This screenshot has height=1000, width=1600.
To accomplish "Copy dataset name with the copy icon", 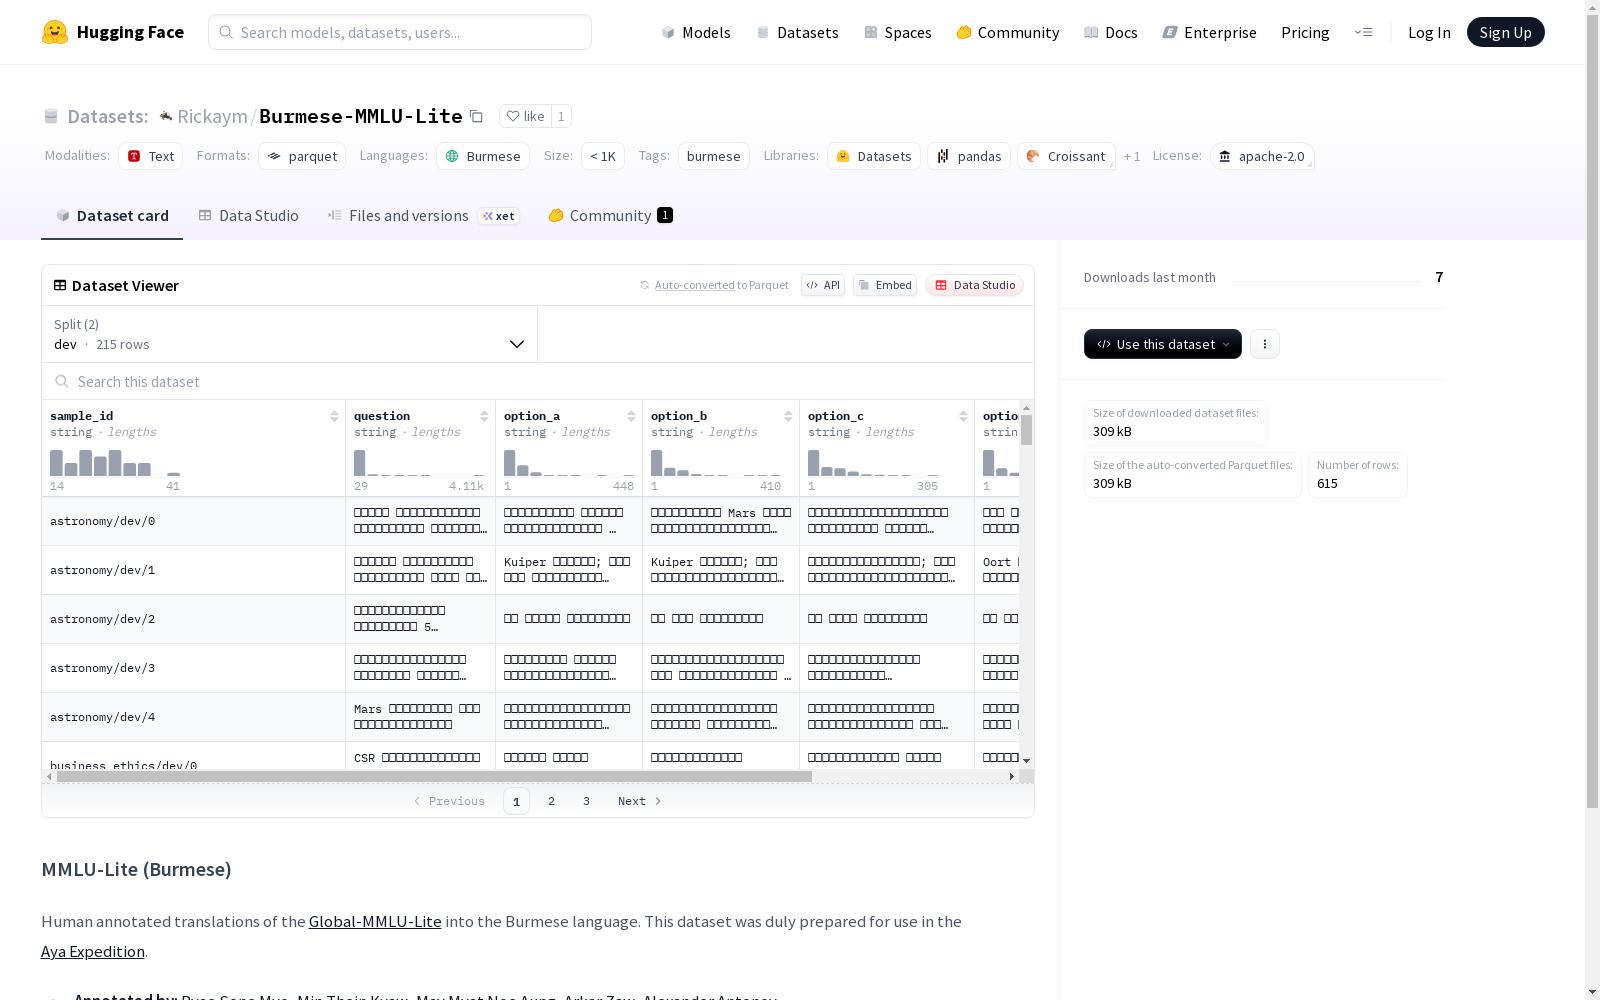I will (477, 116).
